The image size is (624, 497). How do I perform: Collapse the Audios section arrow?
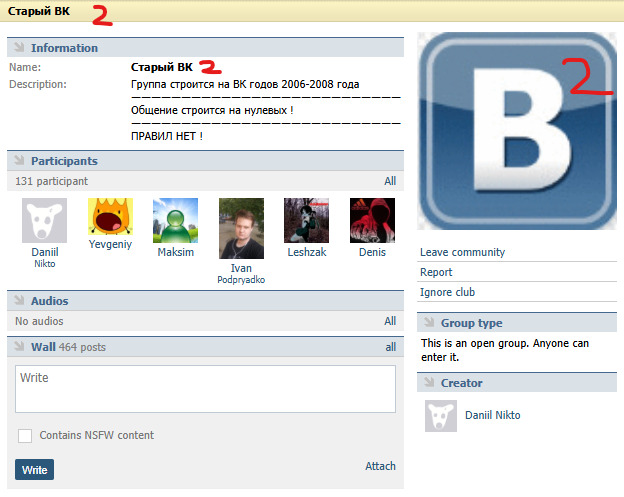tap(19, 300)
